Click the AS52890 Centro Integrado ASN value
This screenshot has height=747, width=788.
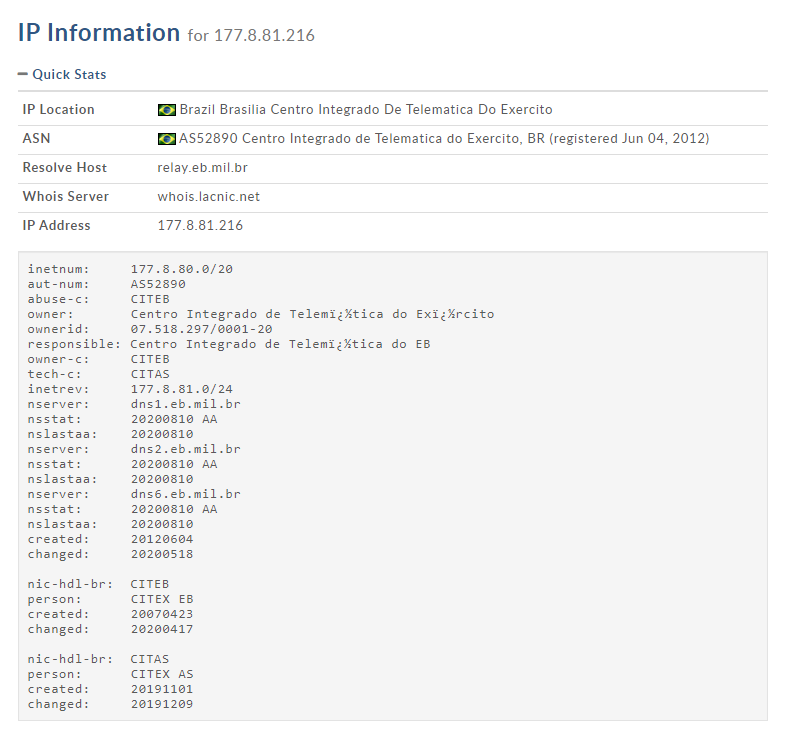[x=444, y=139]
